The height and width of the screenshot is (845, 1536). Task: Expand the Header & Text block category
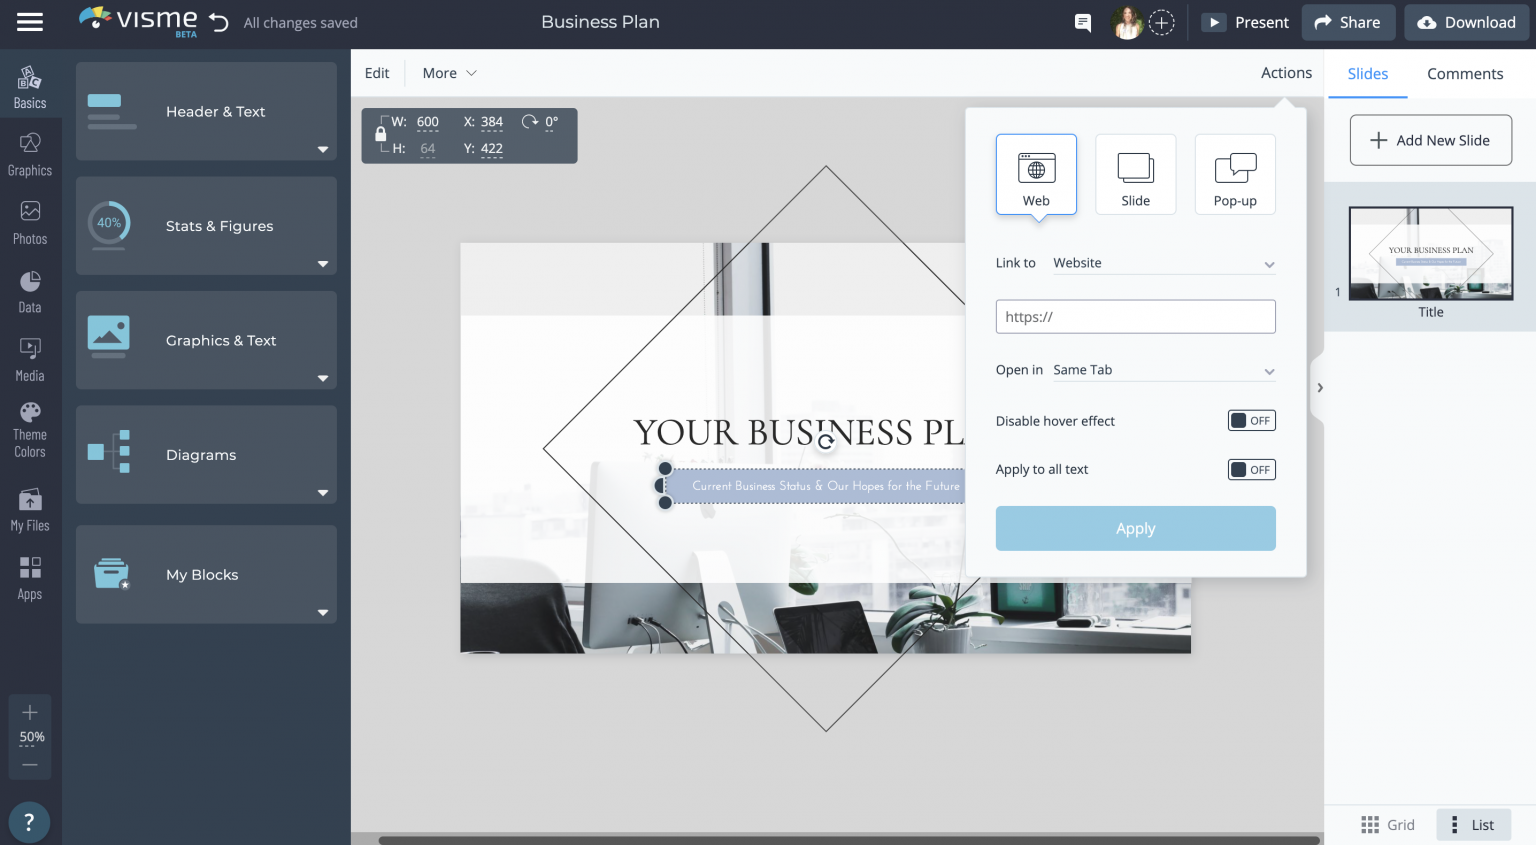(206, 111)
